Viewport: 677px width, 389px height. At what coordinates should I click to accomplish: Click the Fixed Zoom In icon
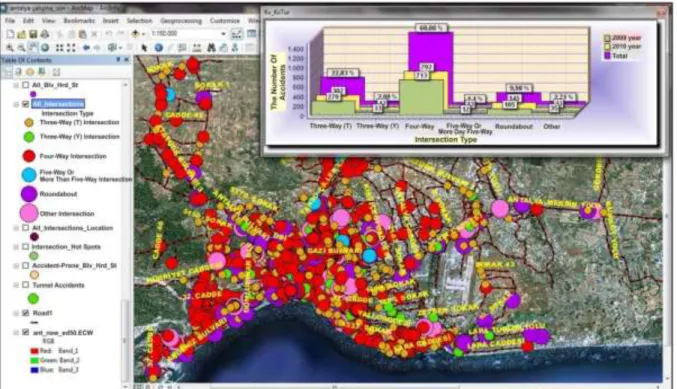tap(60, 47)
